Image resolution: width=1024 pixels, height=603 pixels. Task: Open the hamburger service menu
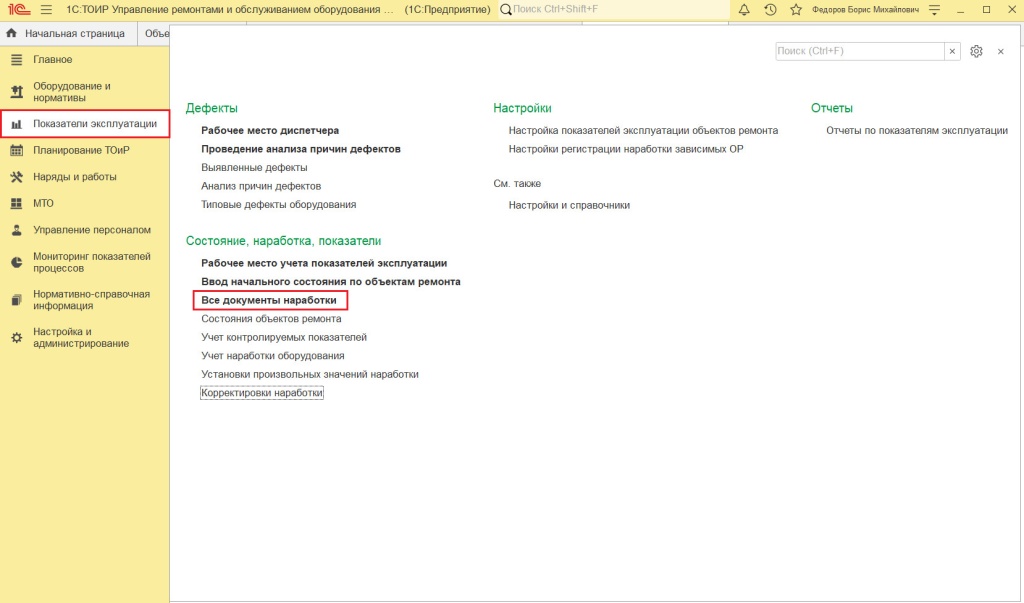click(46, 10)
